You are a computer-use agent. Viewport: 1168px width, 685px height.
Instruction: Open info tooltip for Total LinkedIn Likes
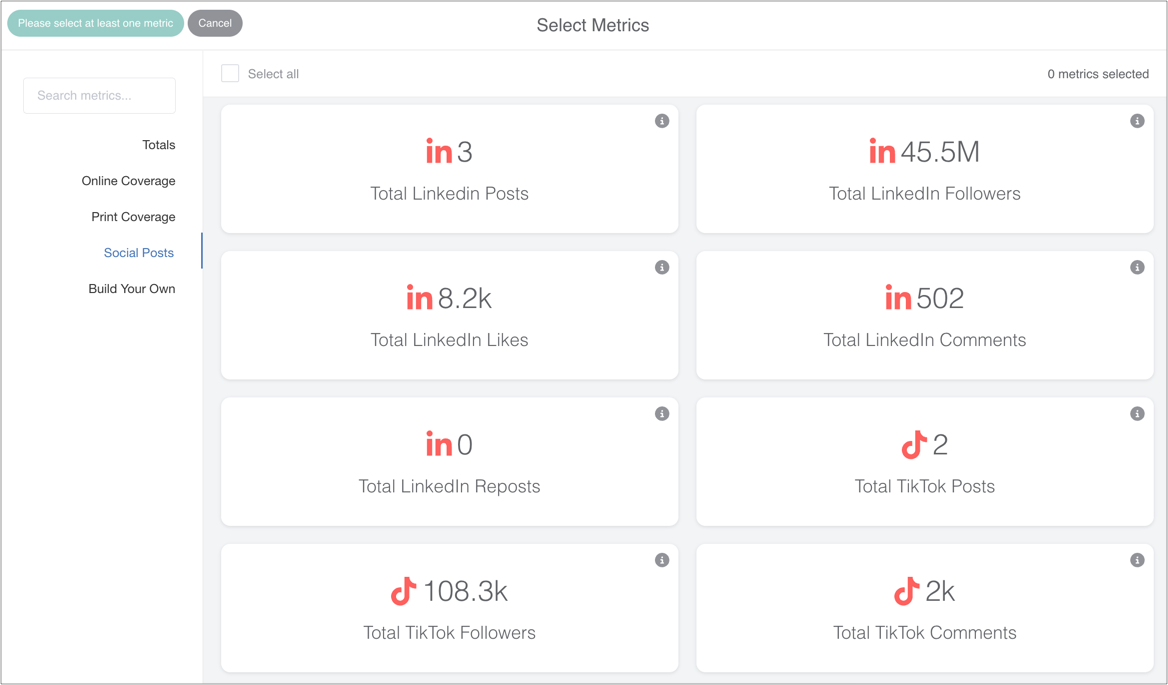(662, 267)
